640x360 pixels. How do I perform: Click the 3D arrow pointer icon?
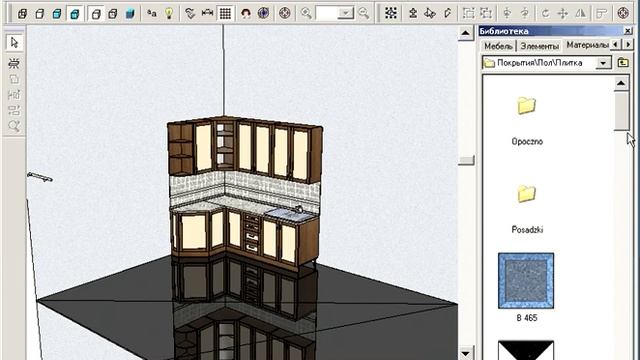[x=430, y=13]
